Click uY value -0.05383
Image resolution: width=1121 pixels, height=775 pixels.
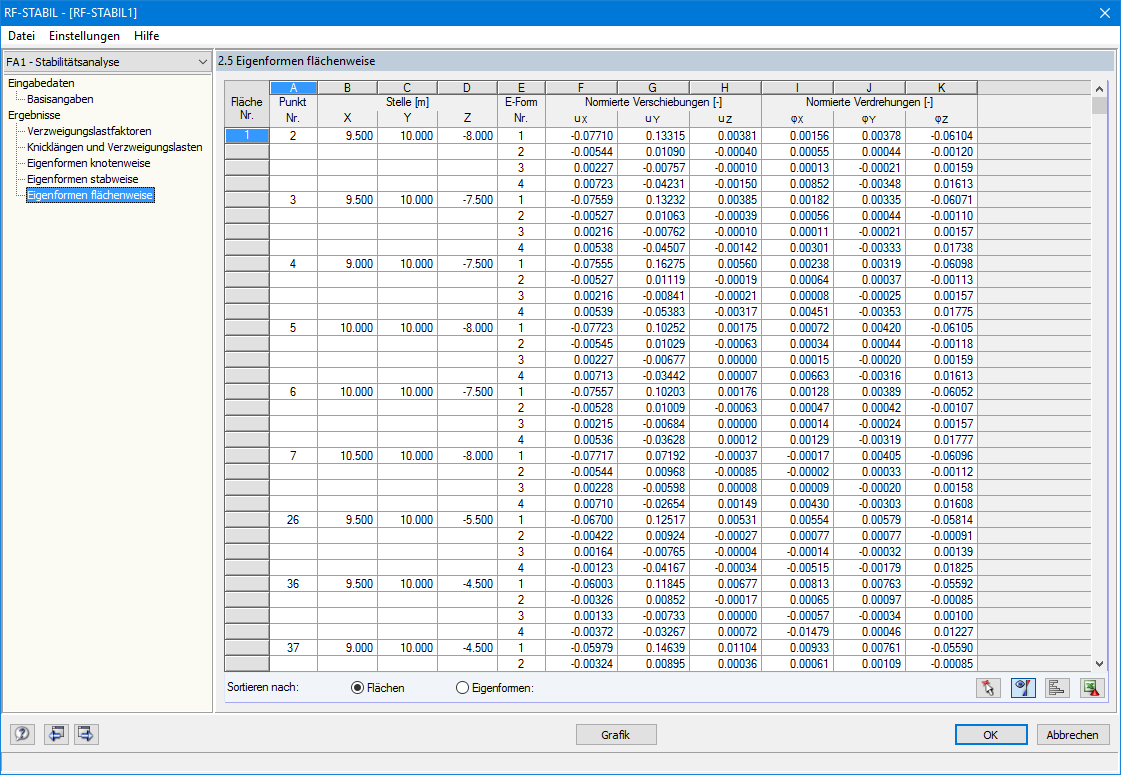(653, 312)
